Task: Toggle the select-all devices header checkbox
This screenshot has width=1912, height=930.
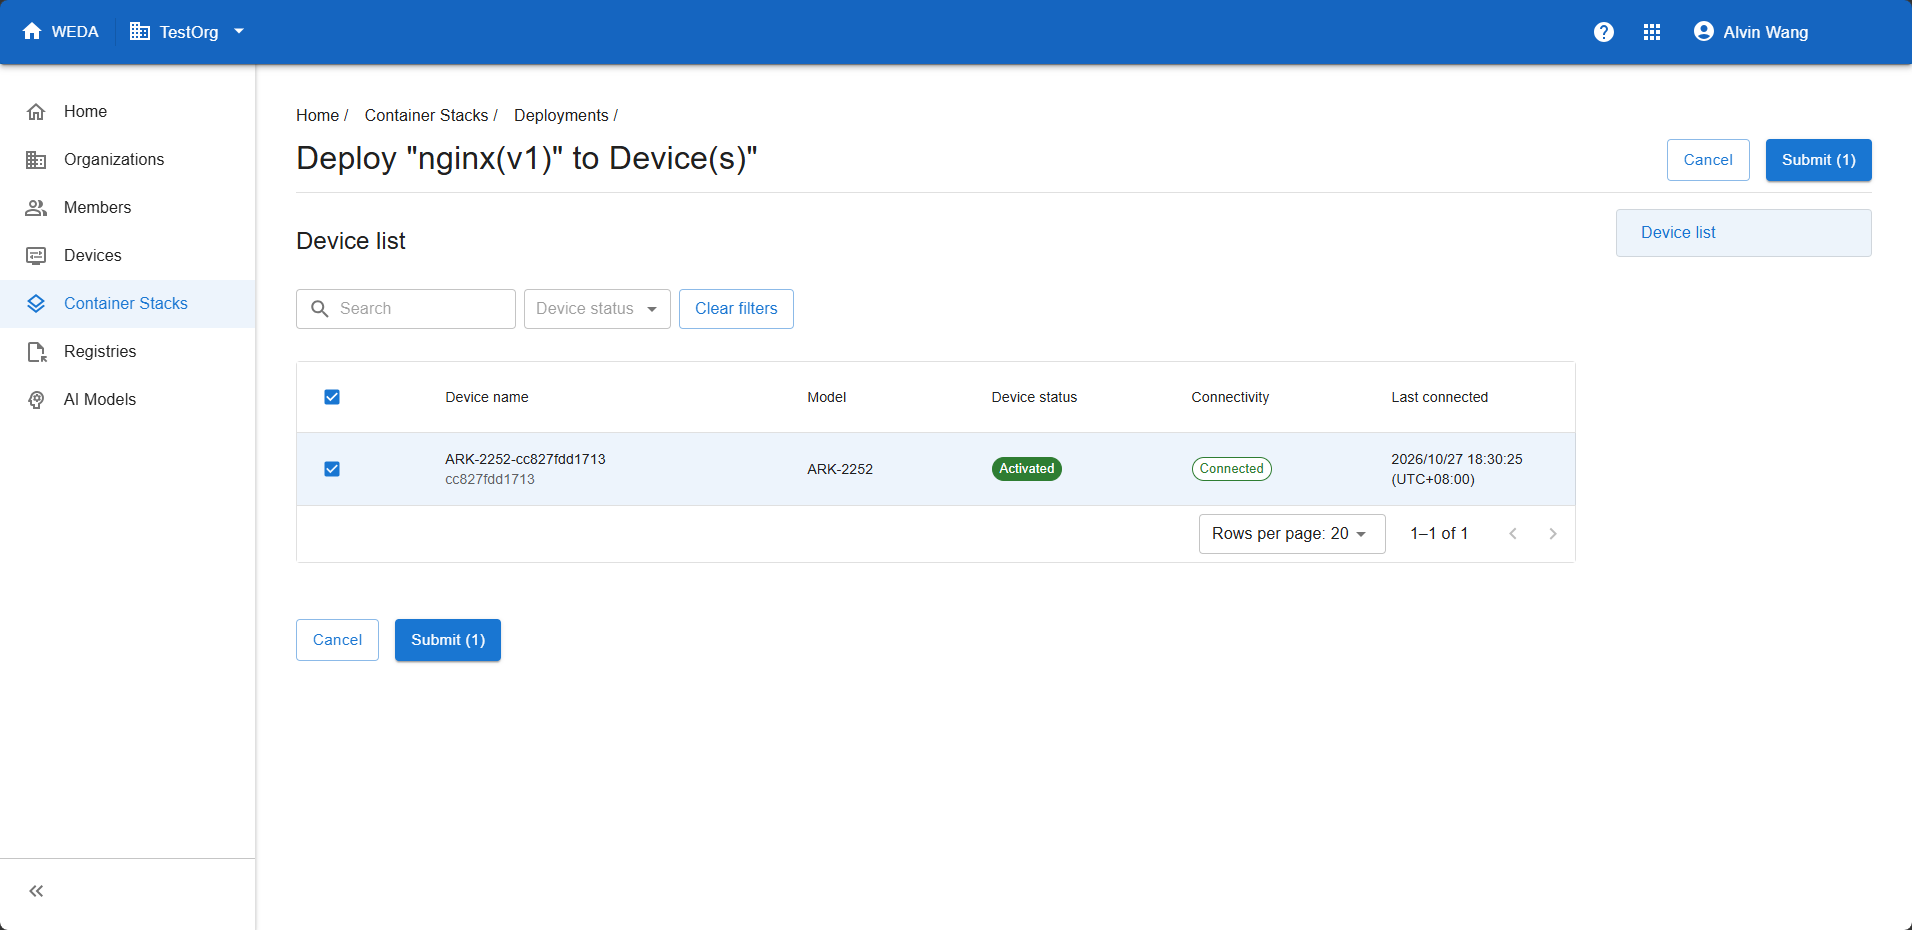Action: 332,397
